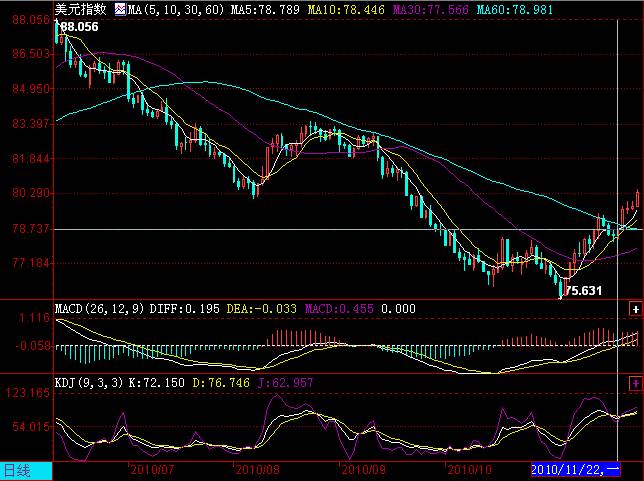Click the DIFF:0.195 value
Screen dimensions: 644x481
tap(184, 308)
